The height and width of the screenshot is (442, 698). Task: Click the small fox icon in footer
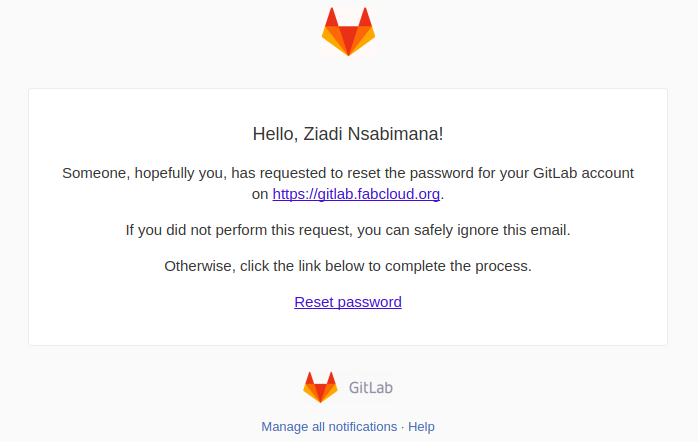(x=320, y=387)
